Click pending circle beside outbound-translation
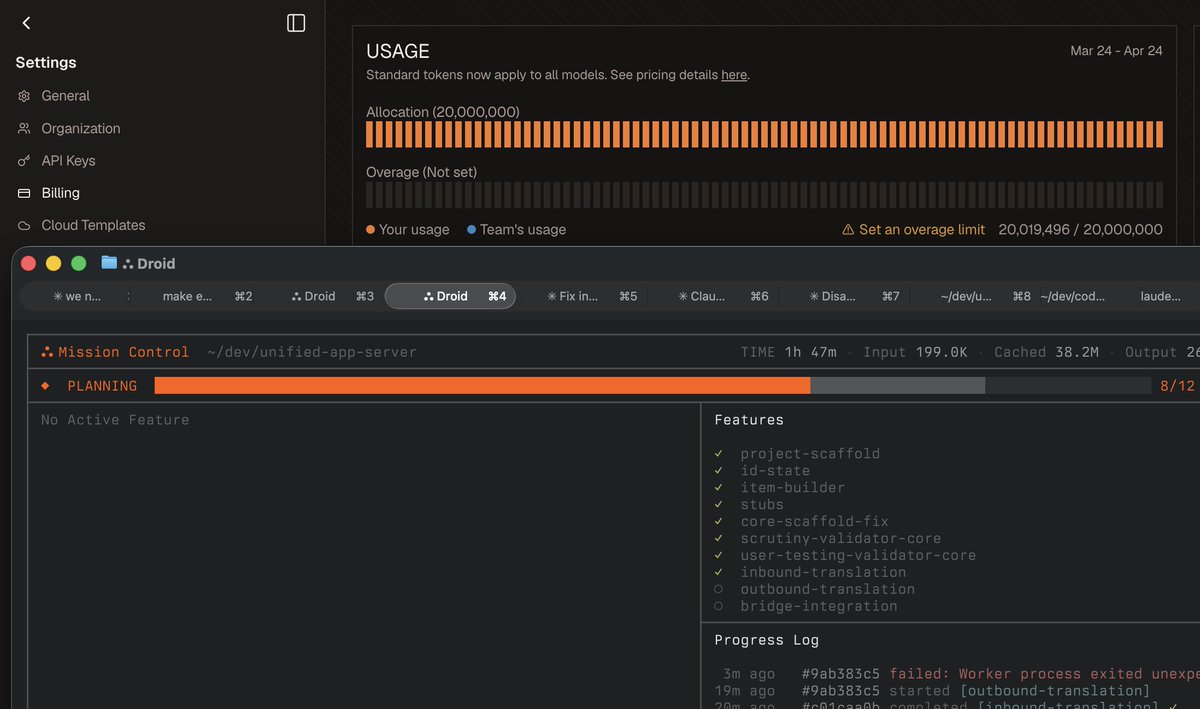Screen dimensions: 1200x709 click(x=719, y=589)
